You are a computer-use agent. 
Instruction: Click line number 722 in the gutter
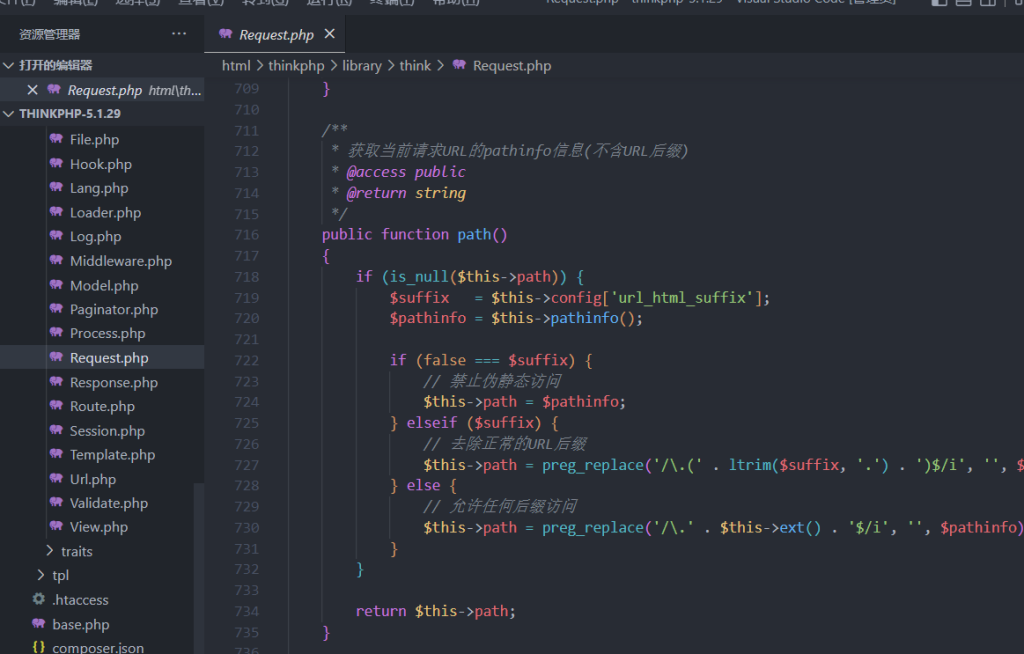point(245,360)
